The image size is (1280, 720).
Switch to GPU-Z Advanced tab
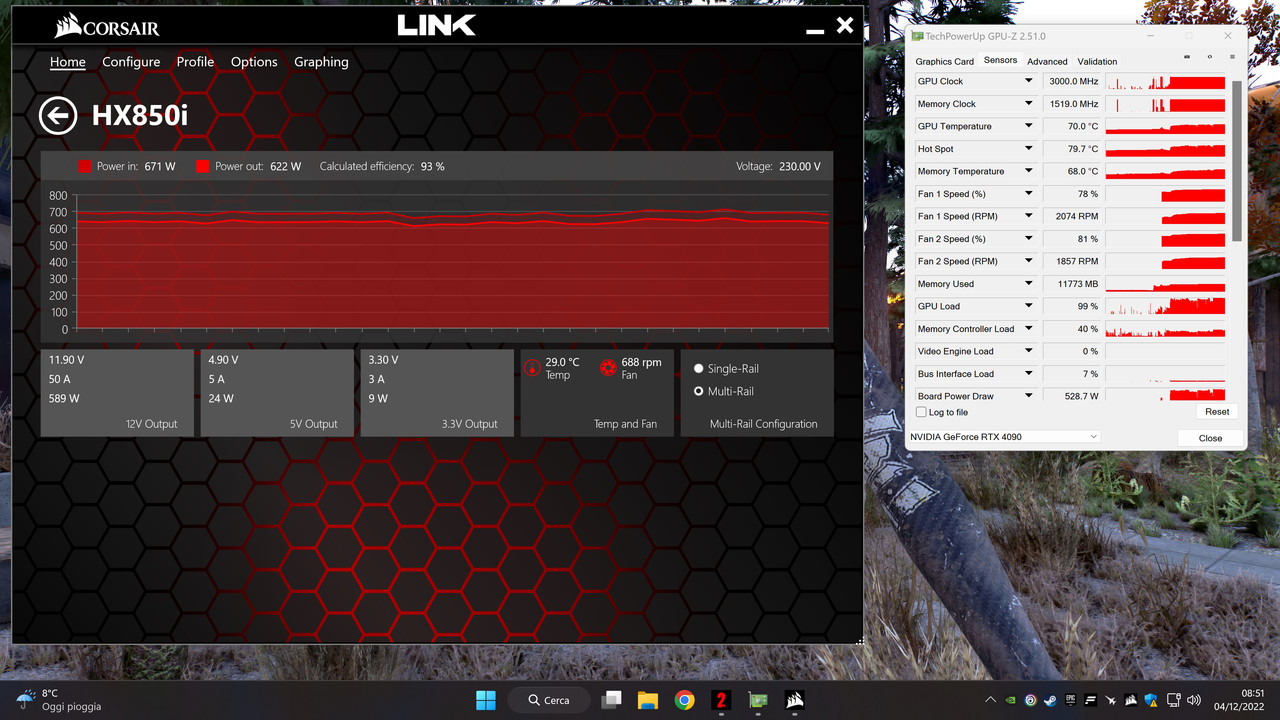pos(1047,61)
